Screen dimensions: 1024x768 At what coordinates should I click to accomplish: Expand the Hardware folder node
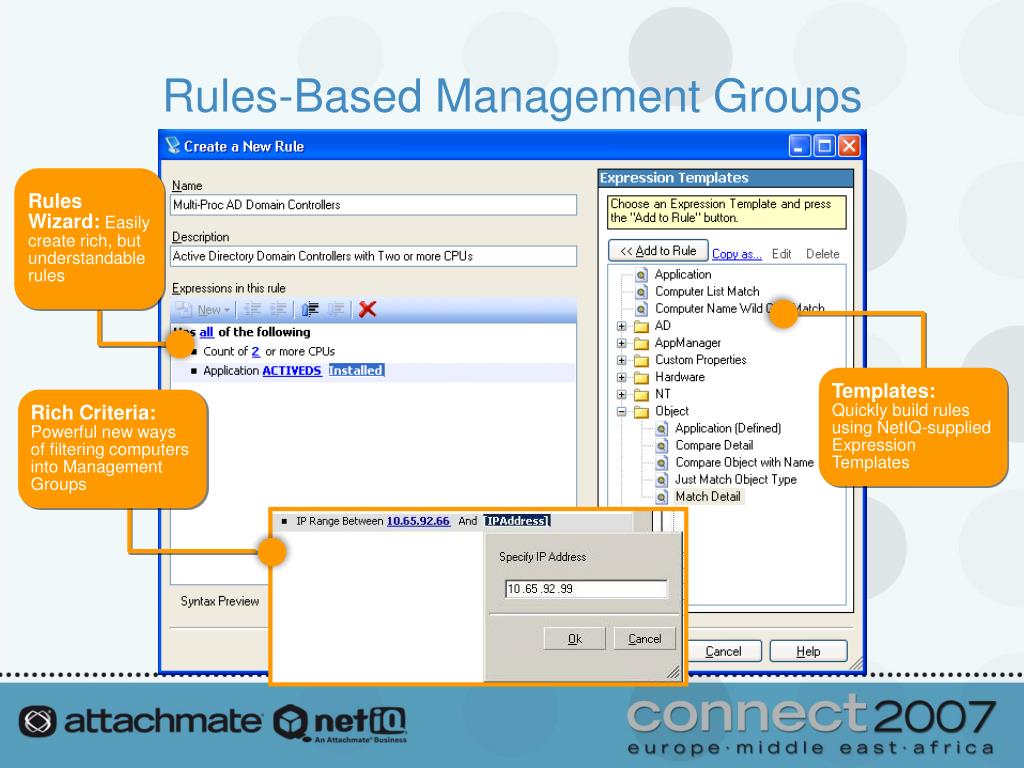pyautogui.click(x=622, y=377)
